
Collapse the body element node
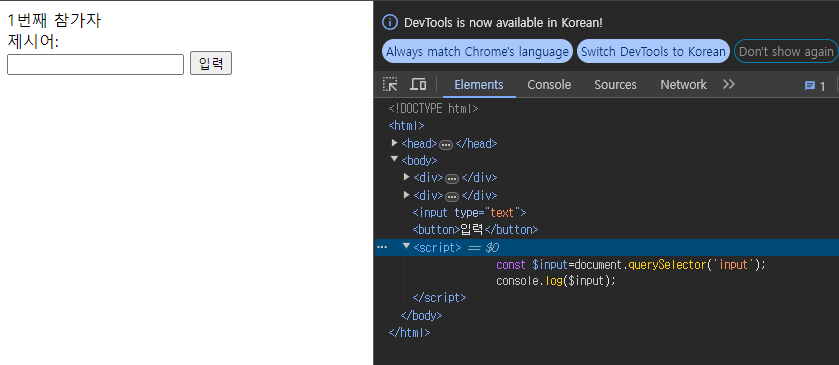(x=395, y=159)
